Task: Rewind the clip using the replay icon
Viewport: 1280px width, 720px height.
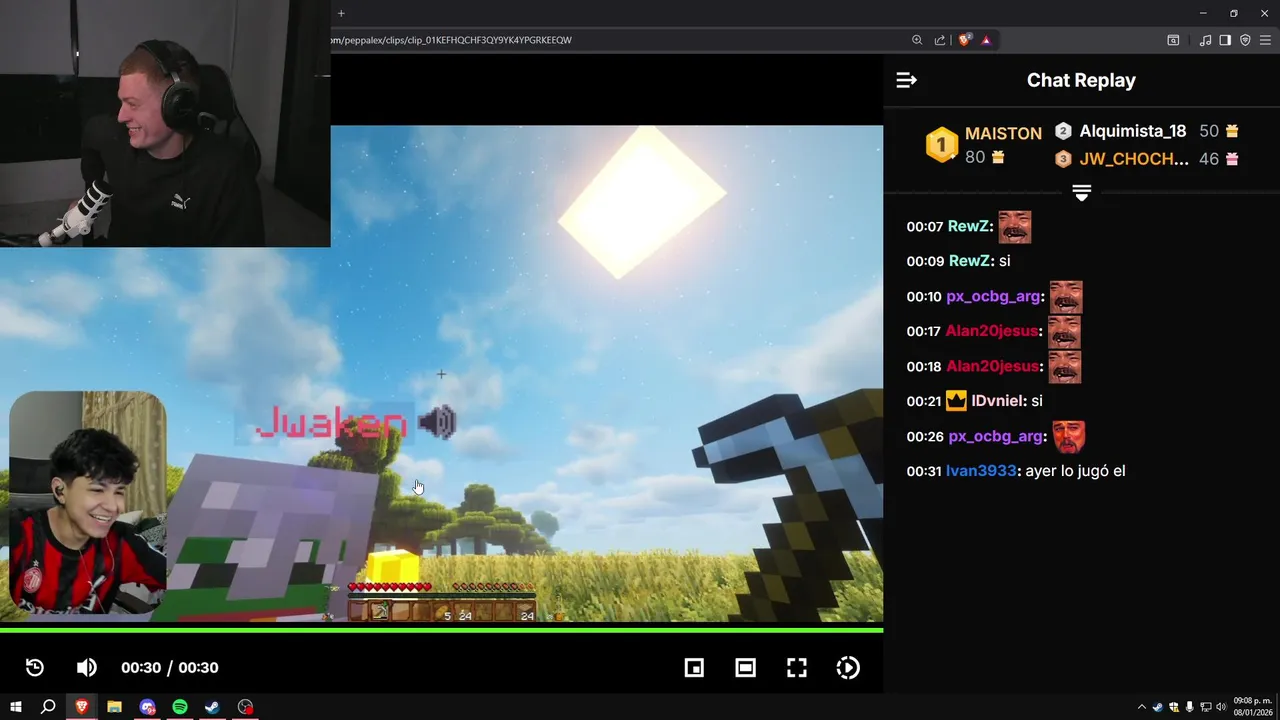Action: pos(35,668)
